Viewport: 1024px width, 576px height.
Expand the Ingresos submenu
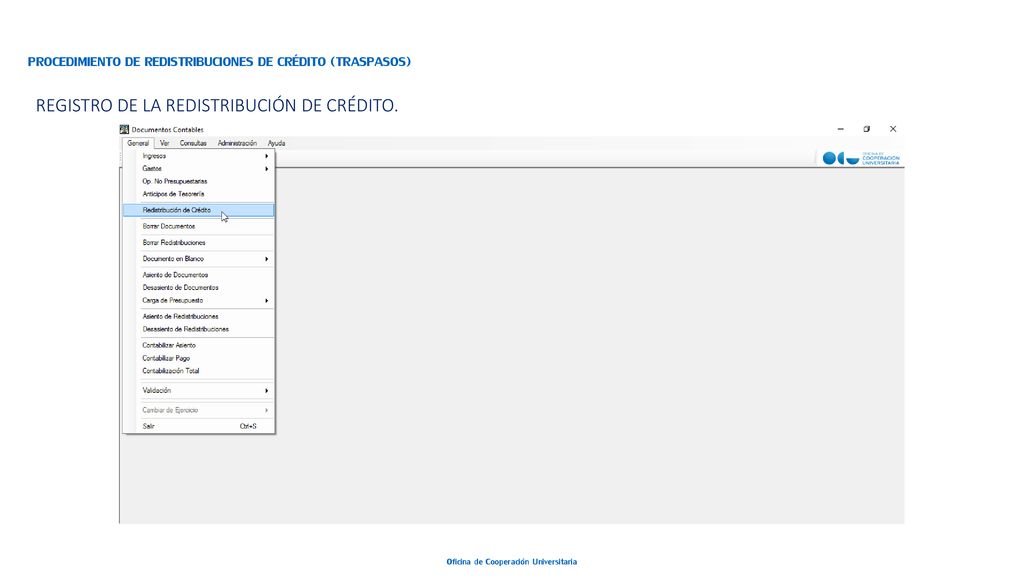pyautogui.click(x=199, y=156)
